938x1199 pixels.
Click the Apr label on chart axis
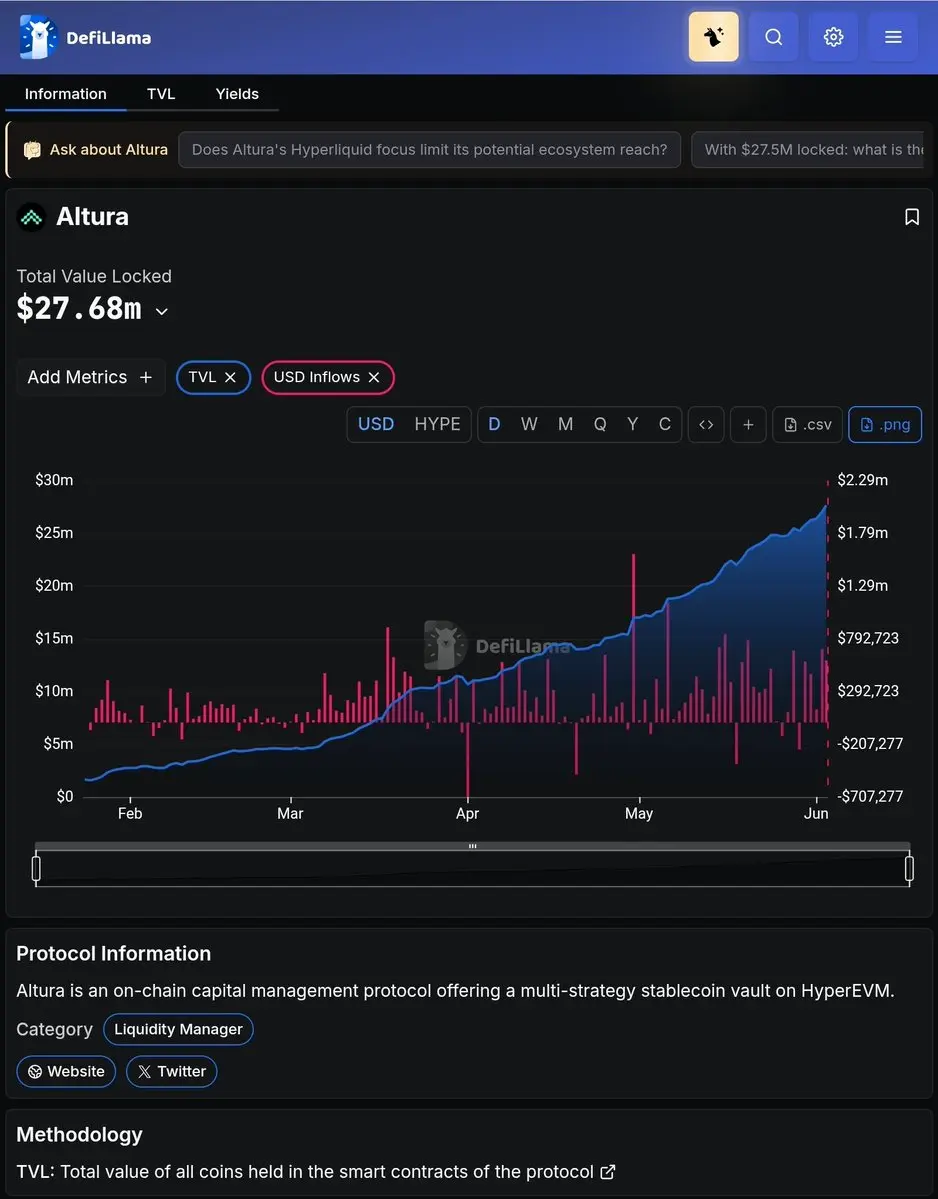(467, 814)
